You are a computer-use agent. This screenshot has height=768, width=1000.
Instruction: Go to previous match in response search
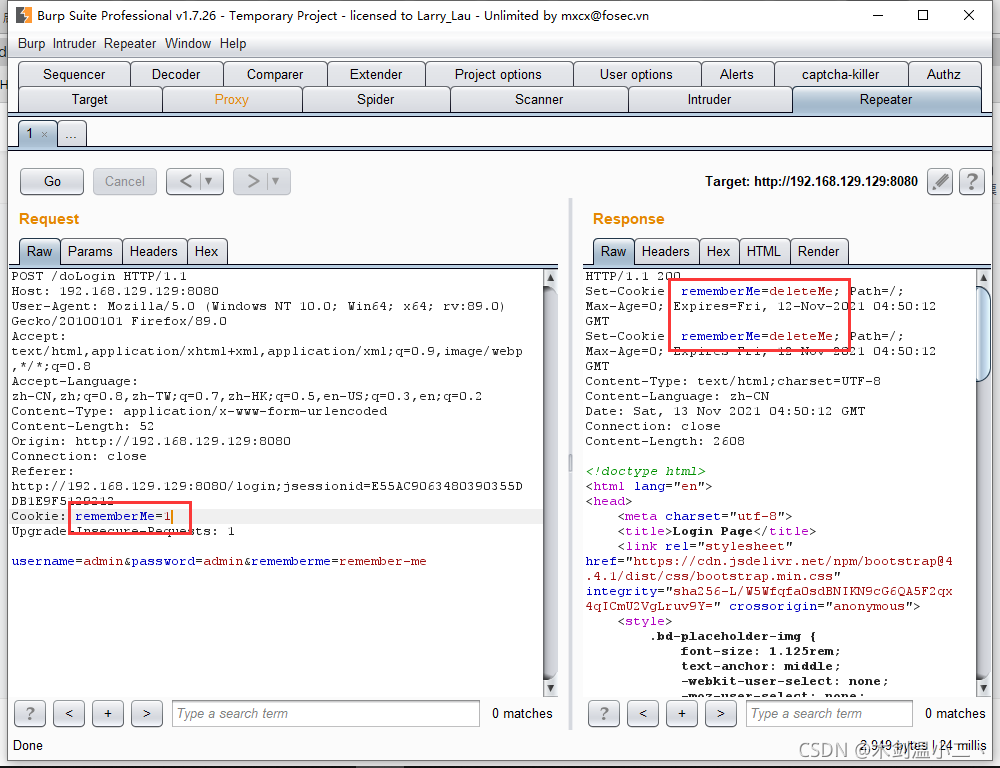pyautogui.click(x=643, y=713)
